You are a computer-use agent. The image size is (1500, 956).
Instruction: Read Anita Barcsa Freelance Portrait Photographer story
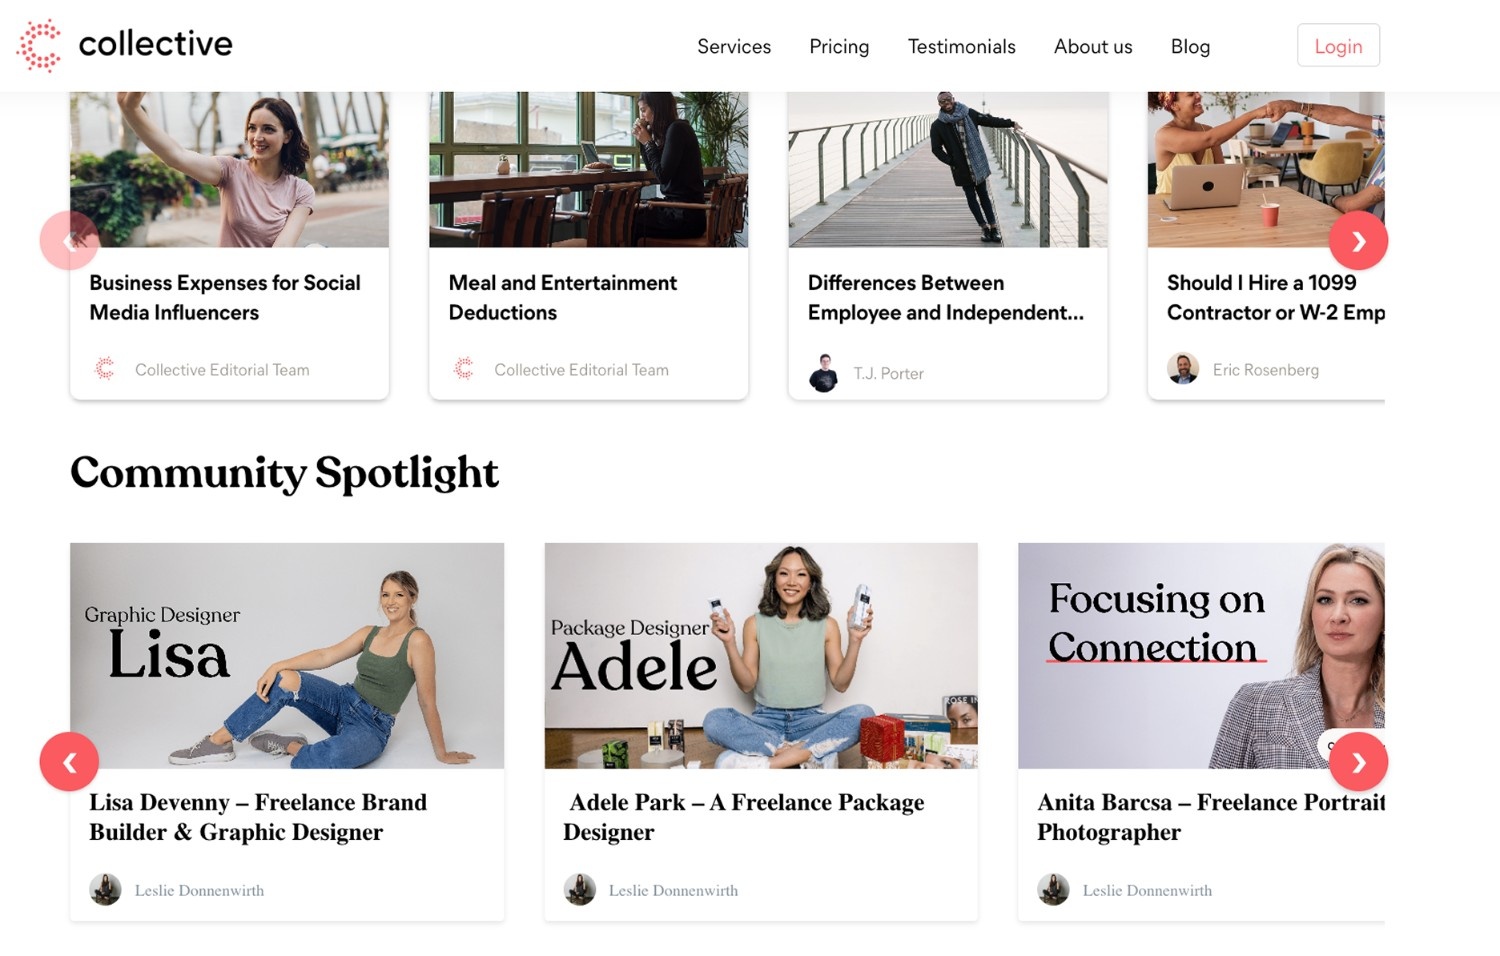click(x=1211, y=817)
